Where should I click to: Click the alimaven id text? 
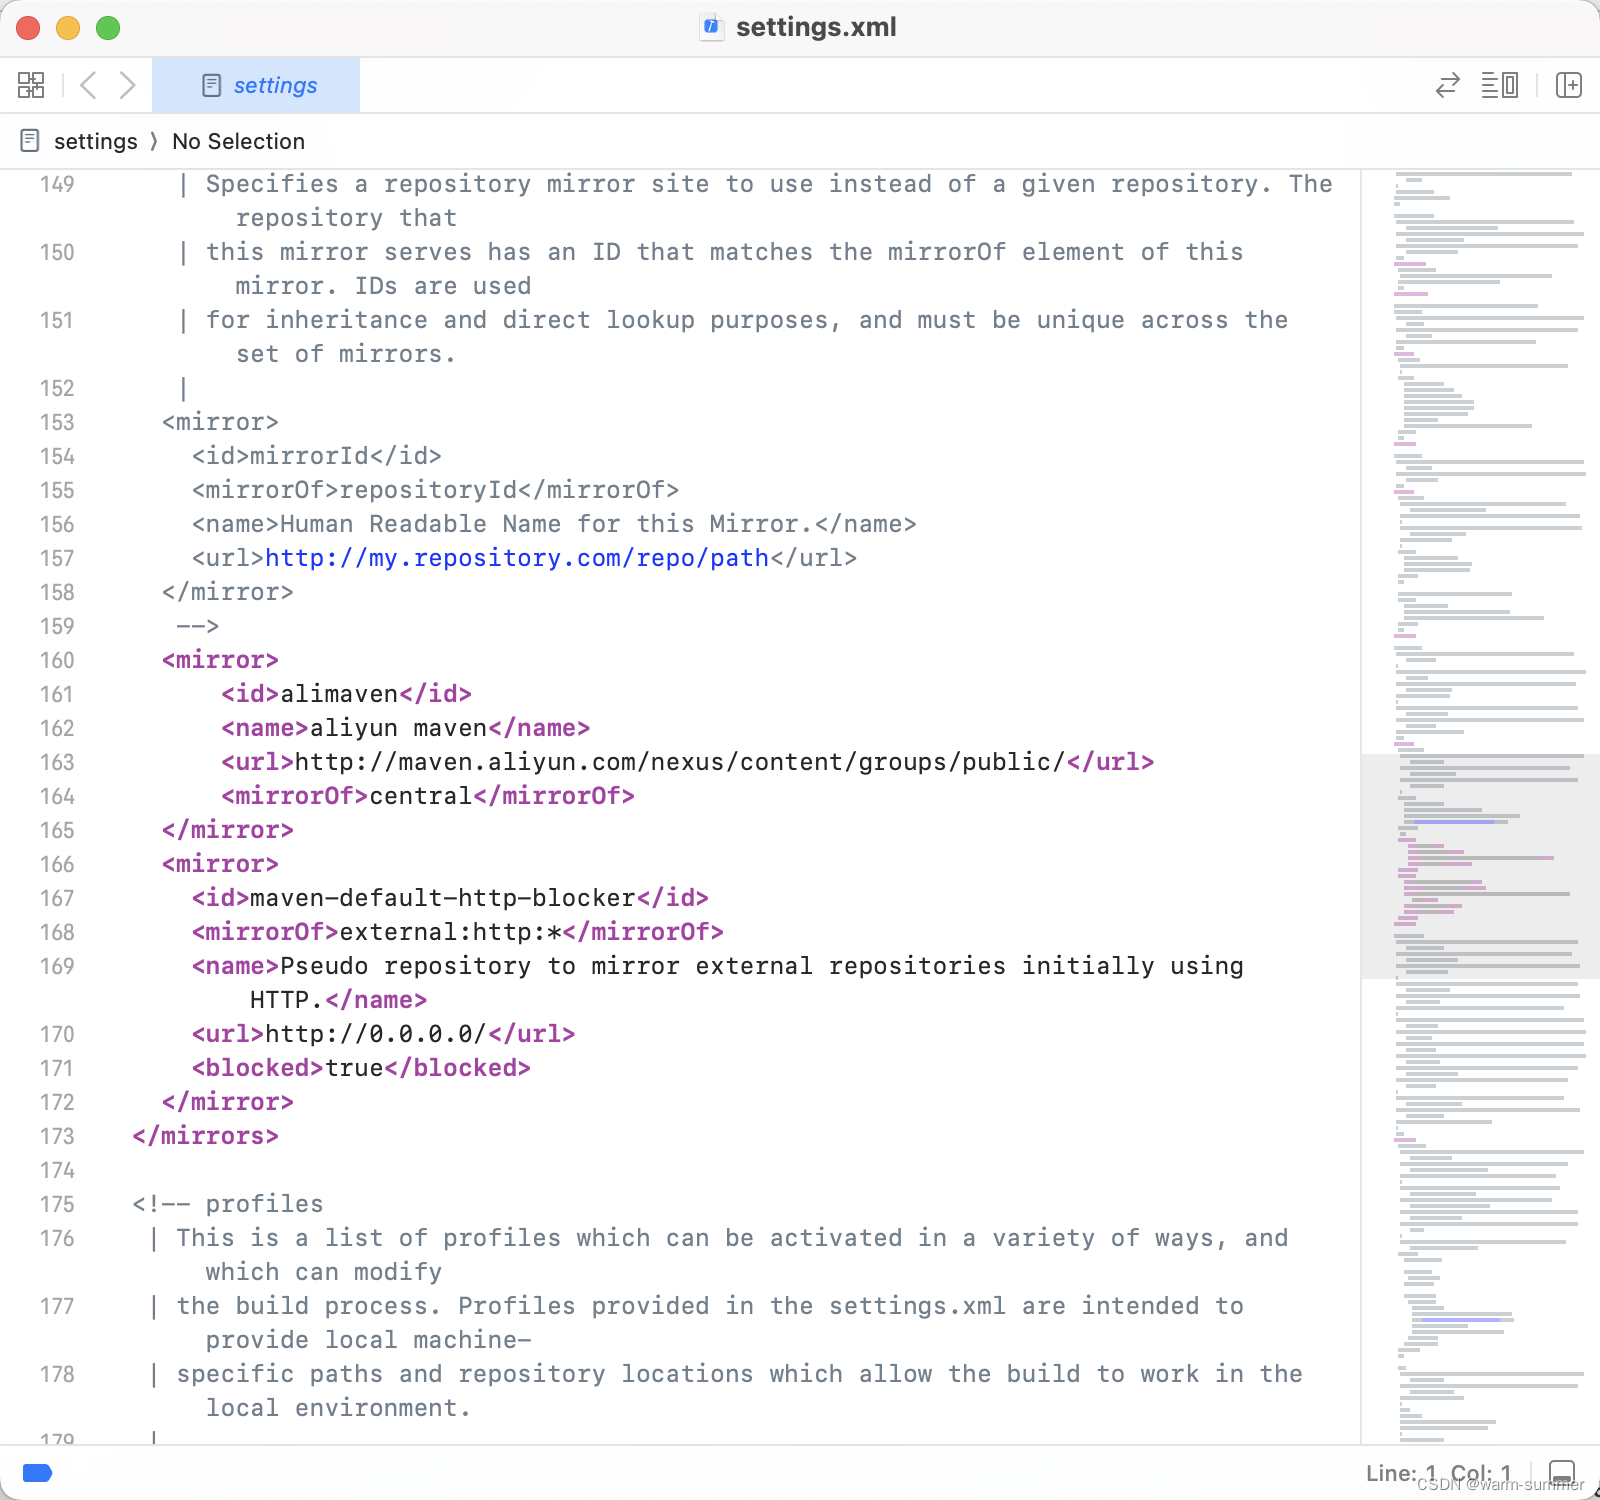tap(339, 694)
